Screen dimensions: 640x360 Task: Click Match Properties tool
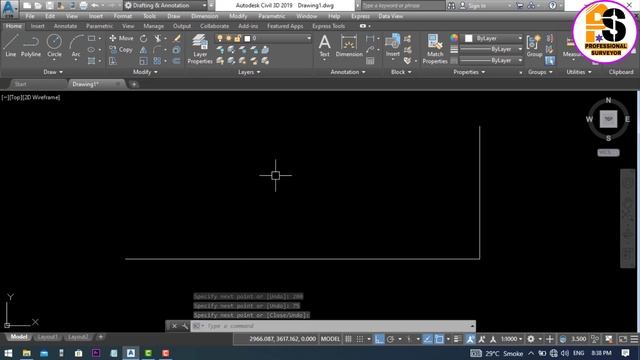[435, 49]
